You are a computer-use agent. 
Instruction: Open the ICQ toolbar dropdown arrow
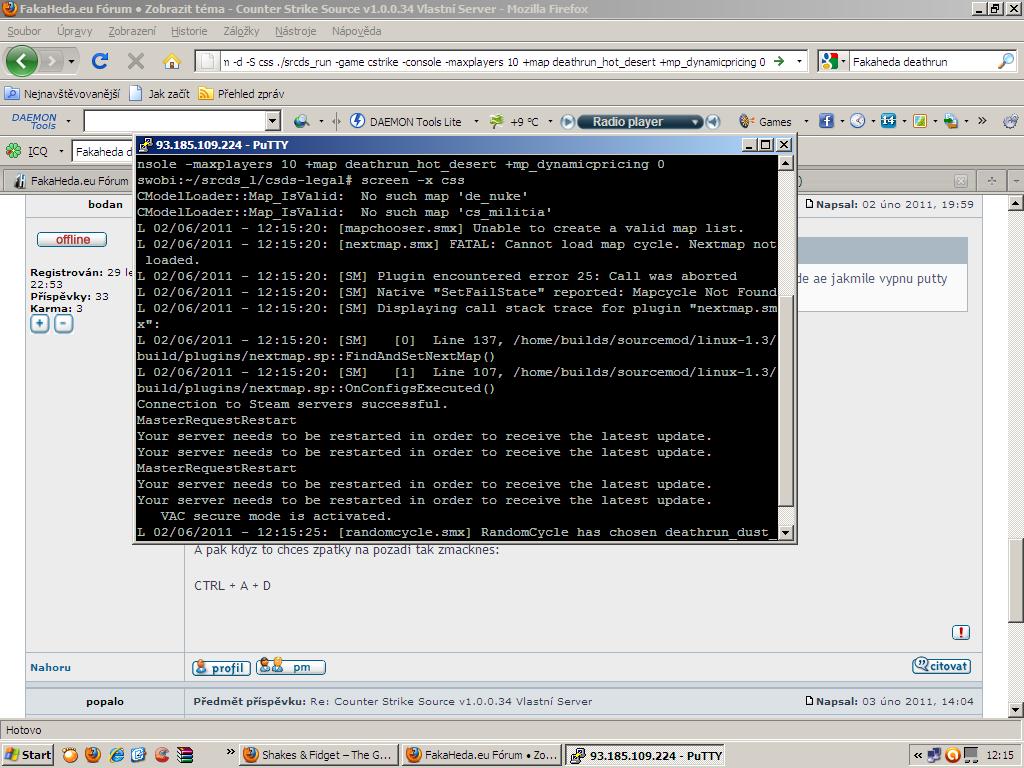tap(61, 152)
